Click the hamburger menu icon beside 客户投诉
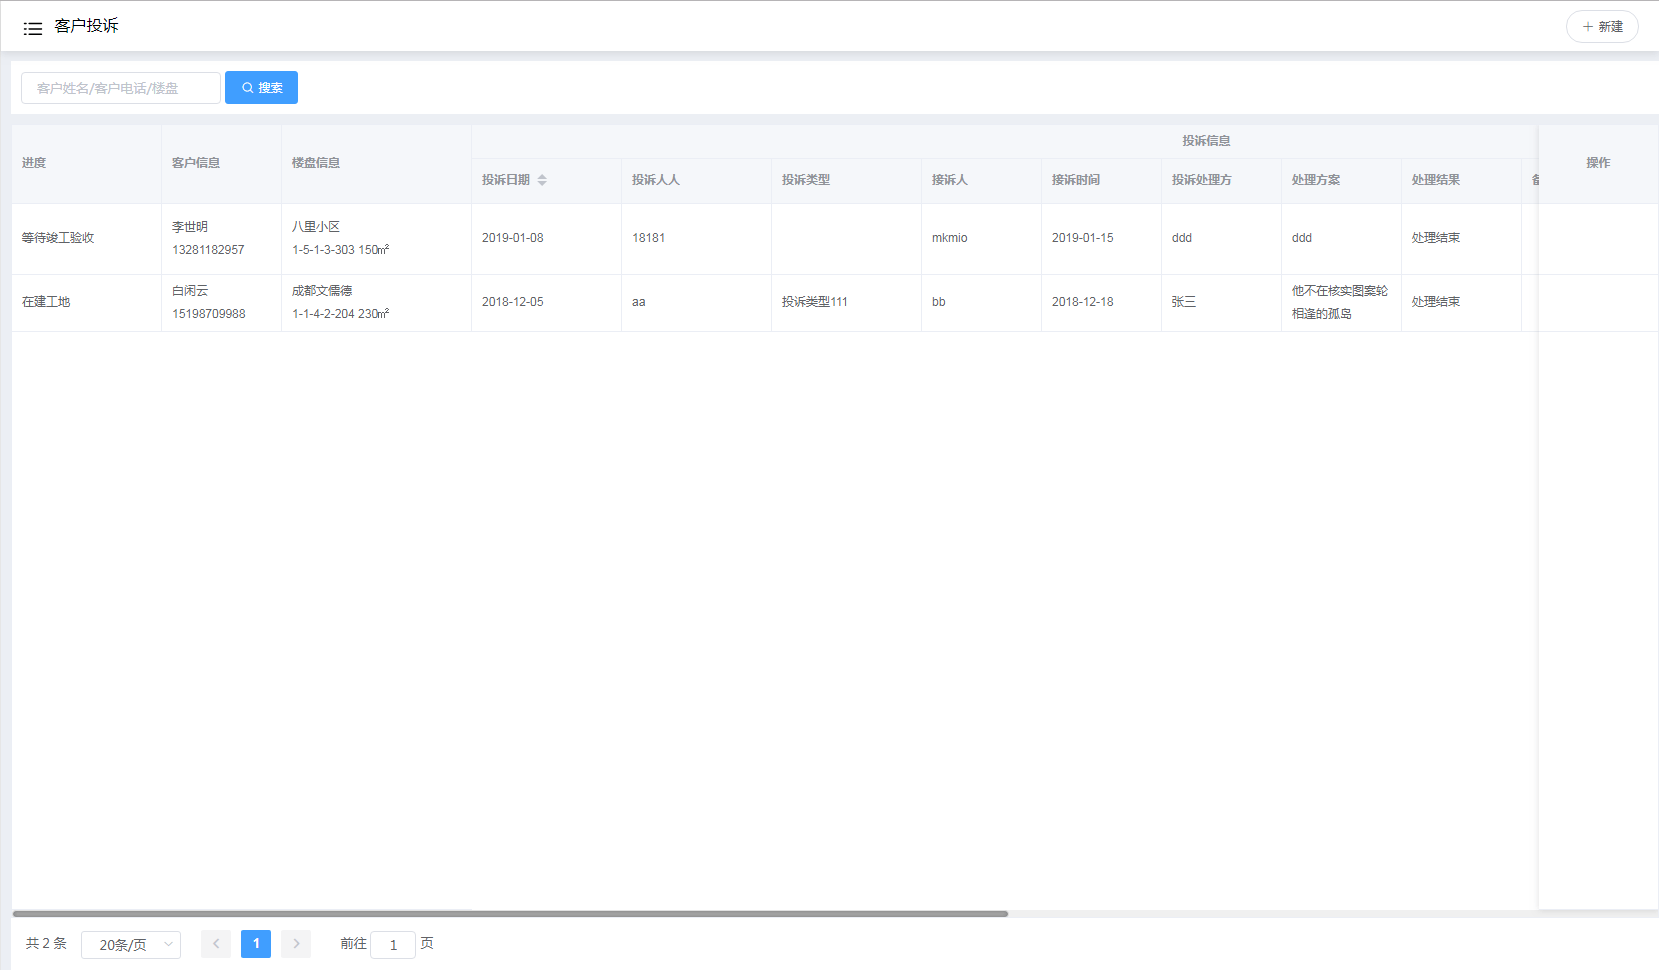1659x970 pixels. (33, 28)
